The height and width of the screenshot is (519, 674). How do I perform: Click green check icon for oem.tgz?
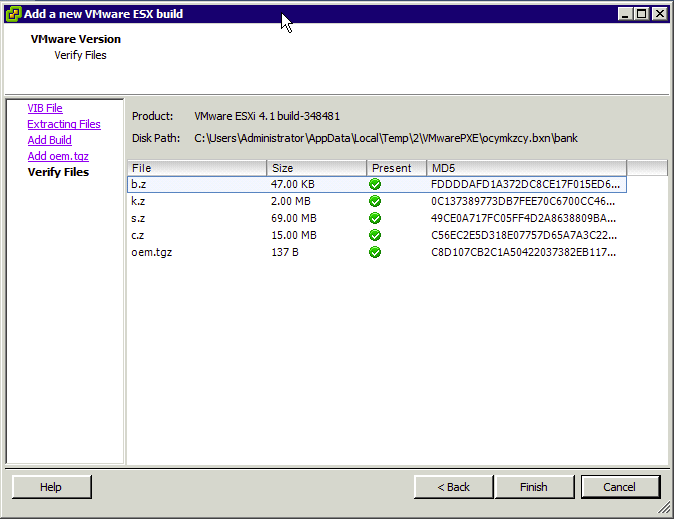click(375, 252)
